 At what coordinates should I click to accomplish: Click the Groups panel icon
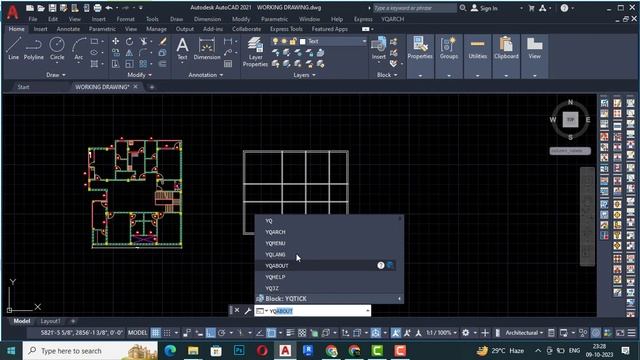pyautogui.click(x=449, y=49)
